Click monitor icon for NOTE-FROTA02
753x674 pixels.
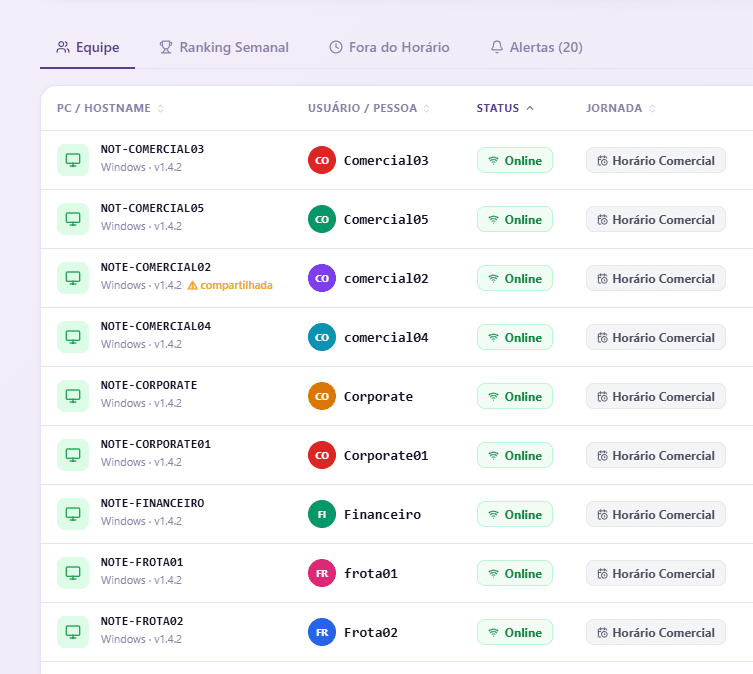pos(73,632)
